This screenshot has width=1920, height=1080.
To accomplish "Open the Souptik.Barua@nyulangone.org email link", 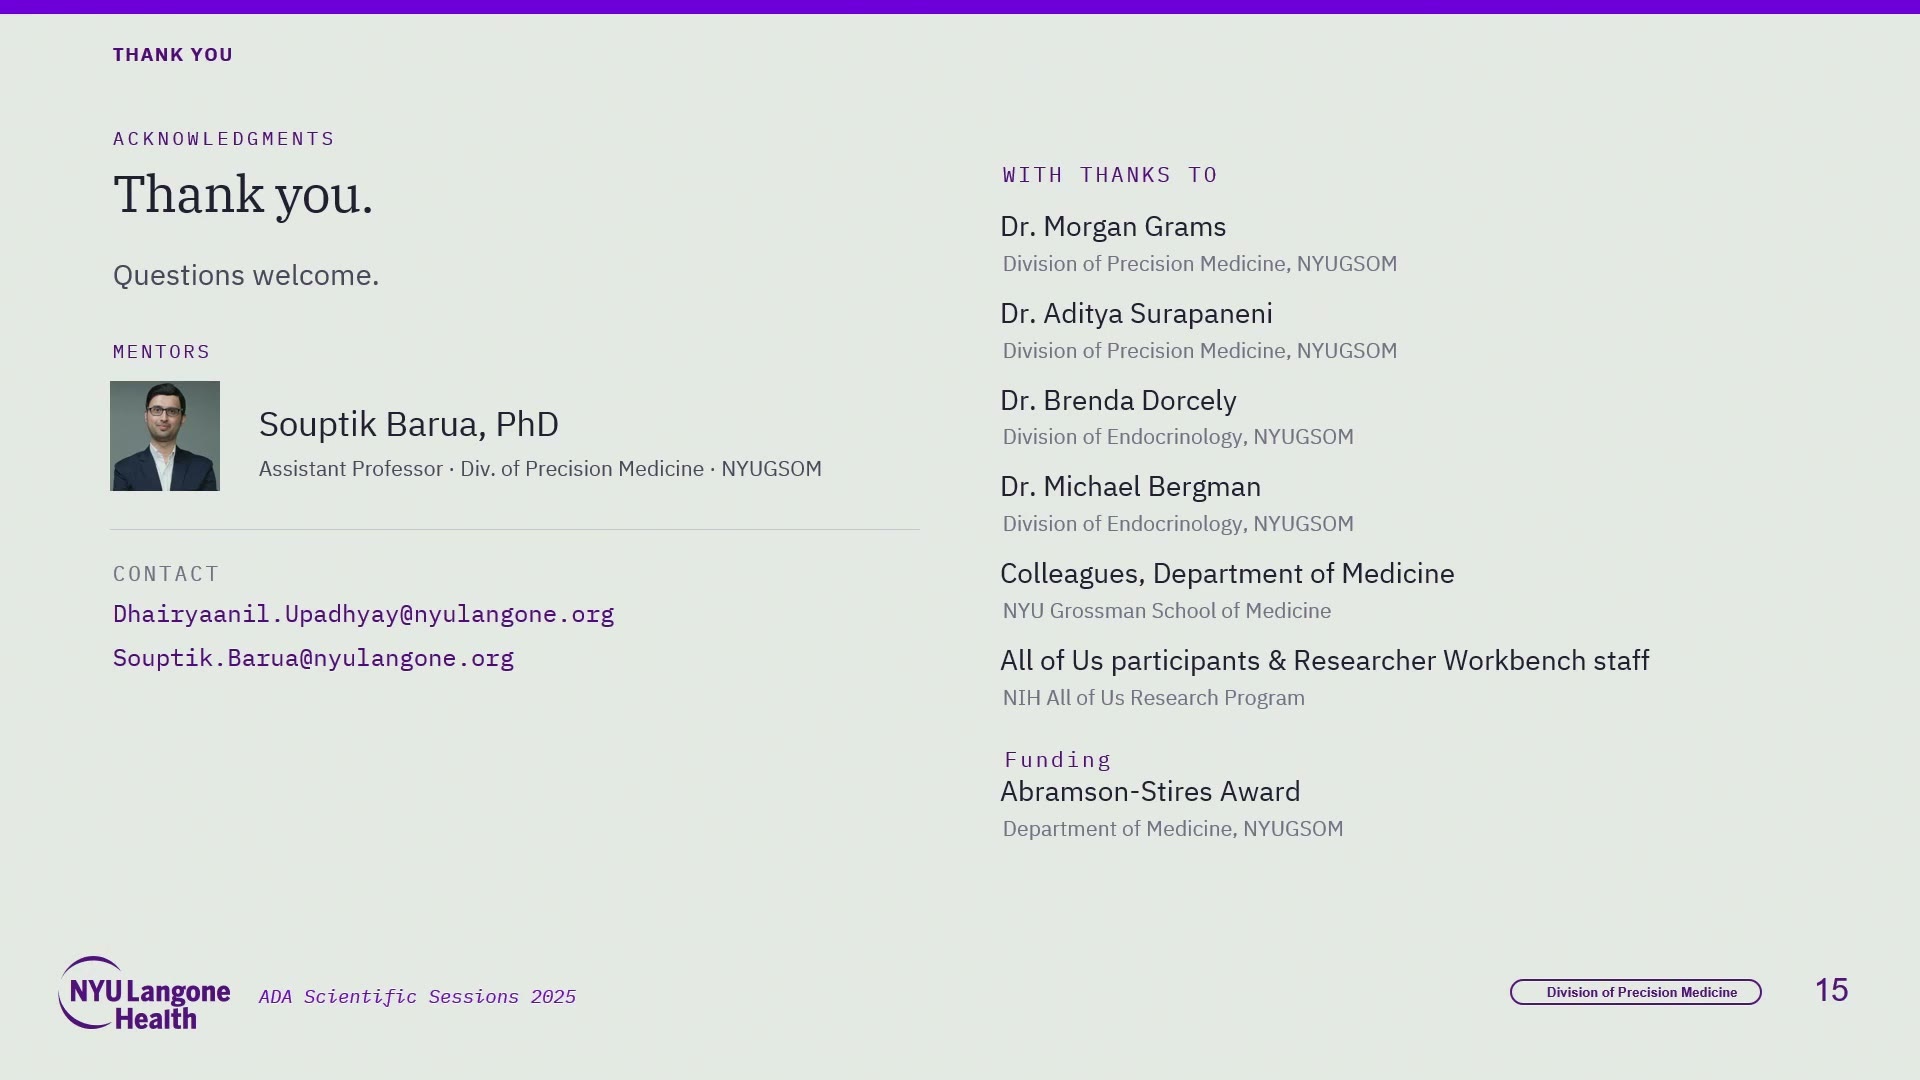I will pos(313,658).
